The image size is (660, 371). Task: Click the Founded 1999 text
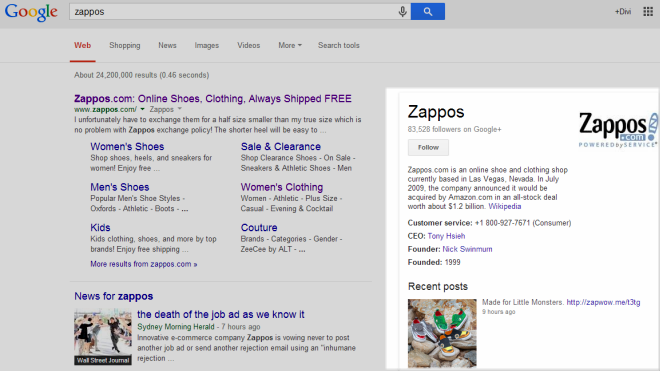click(x=434, y=262)
